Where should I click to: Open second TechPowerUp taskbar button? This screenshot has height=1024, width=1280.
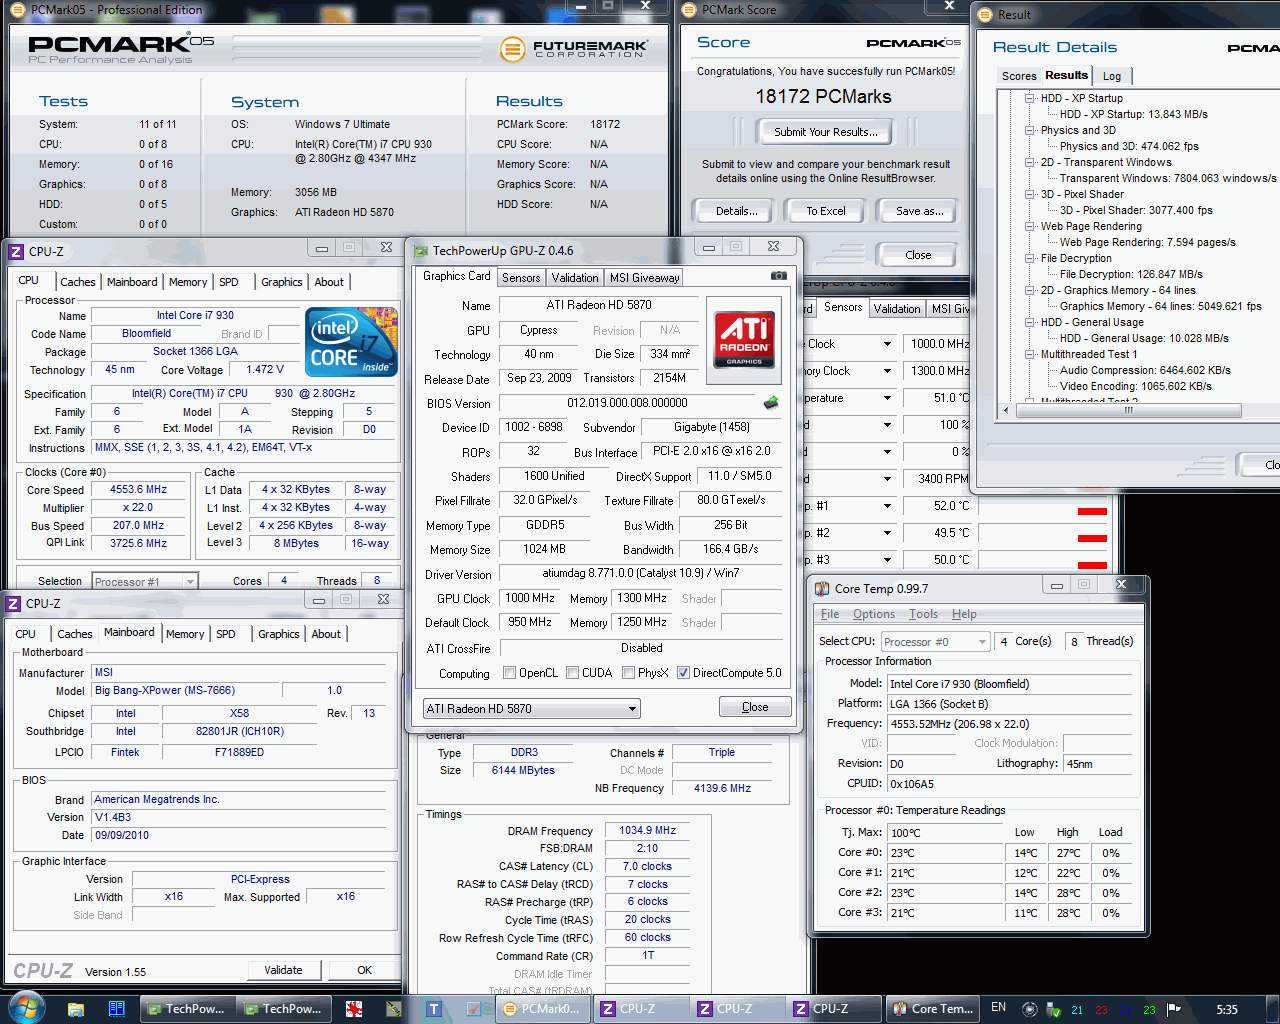[x=282, y=1009]
